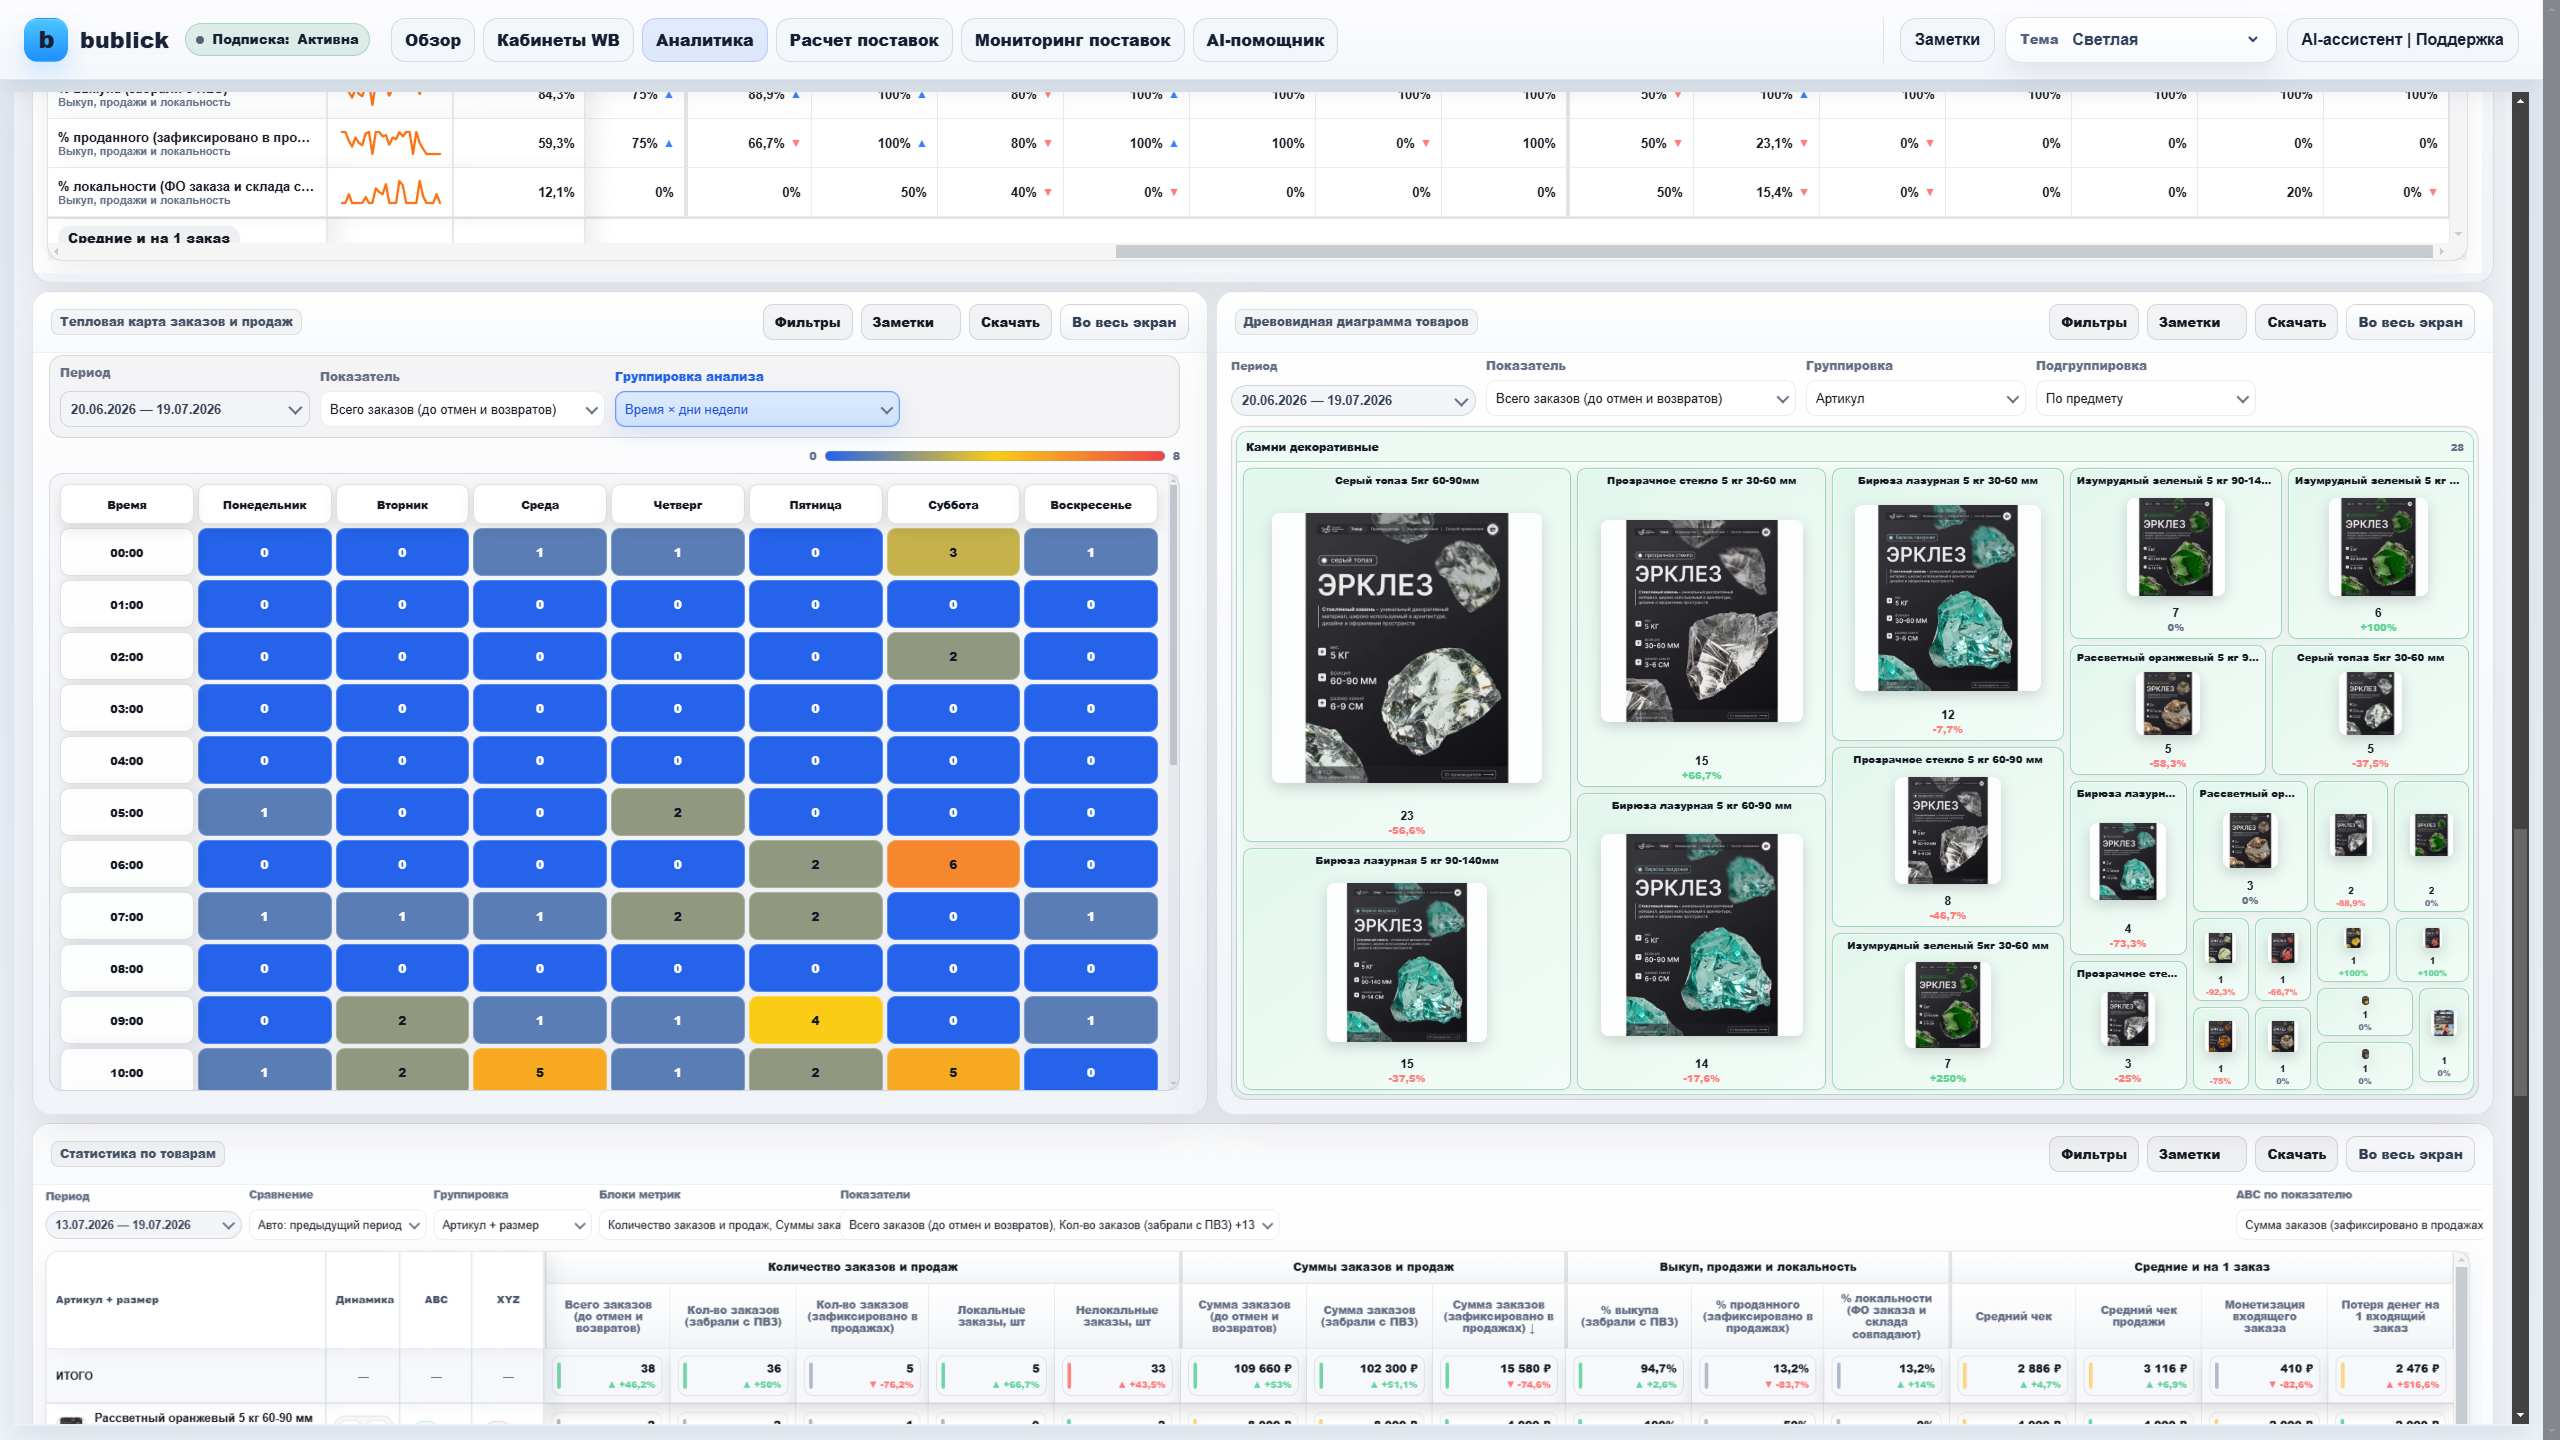Click Скачать in the heatmap panel

point(1010,322)
